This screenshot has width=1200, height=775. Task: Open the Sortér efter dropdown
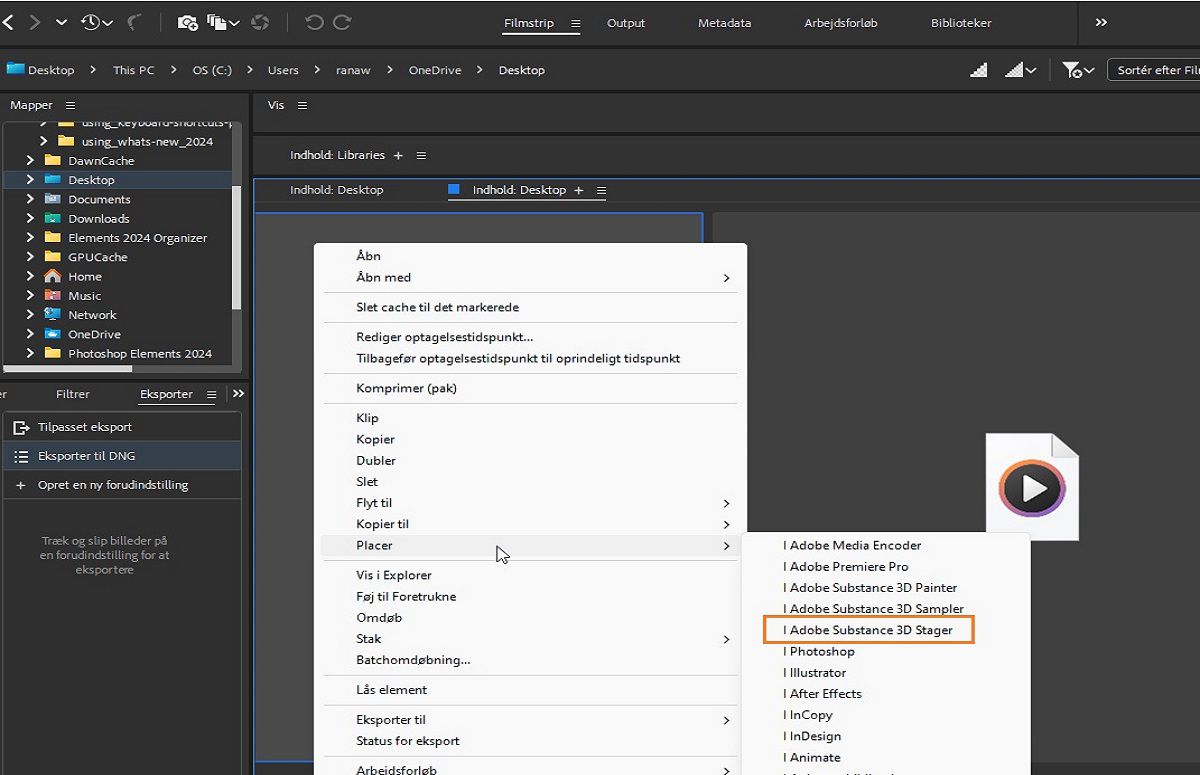tap(1156, 70)
